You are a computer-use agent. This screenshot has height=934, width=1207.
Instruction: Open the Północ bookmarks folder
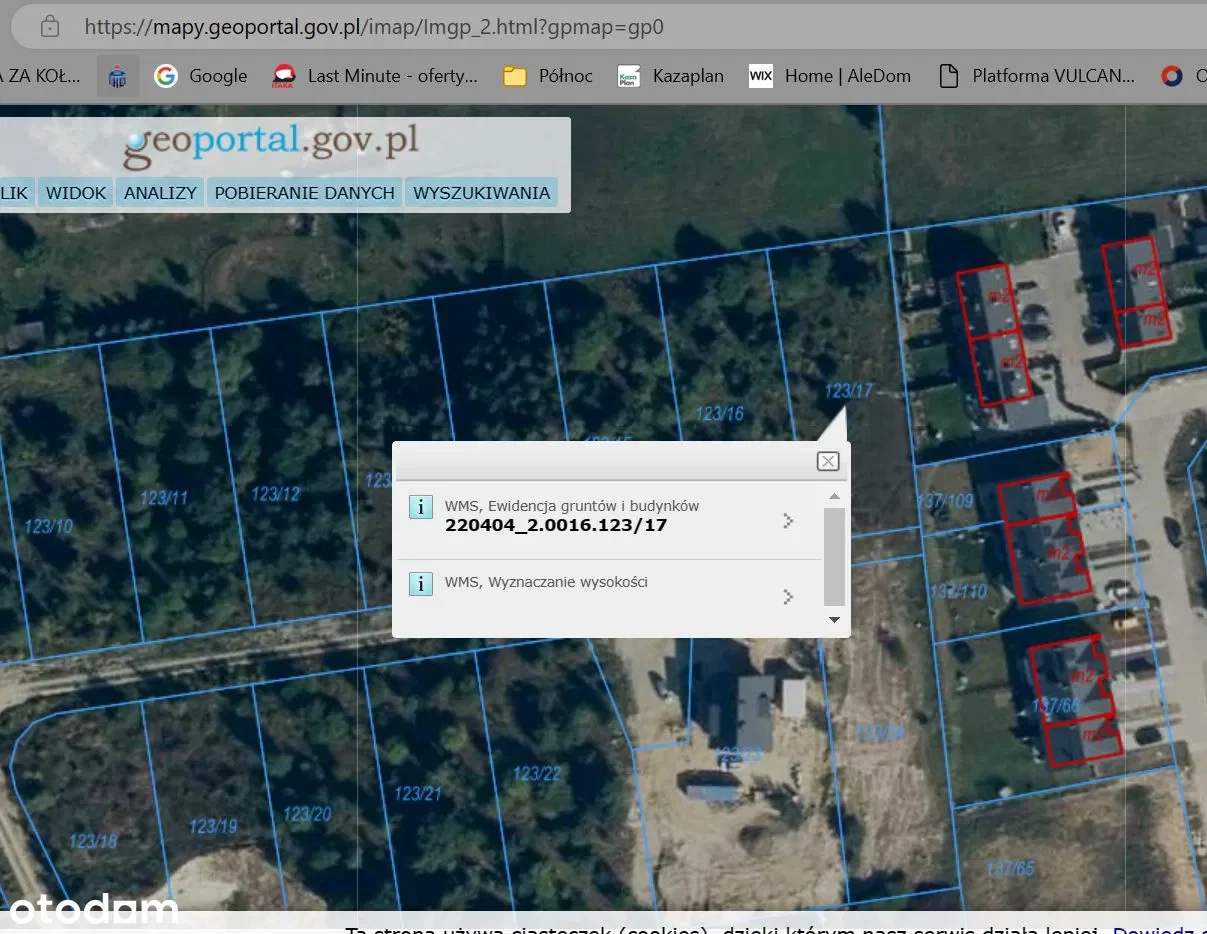pyautogui.click(x=547, y=76)
